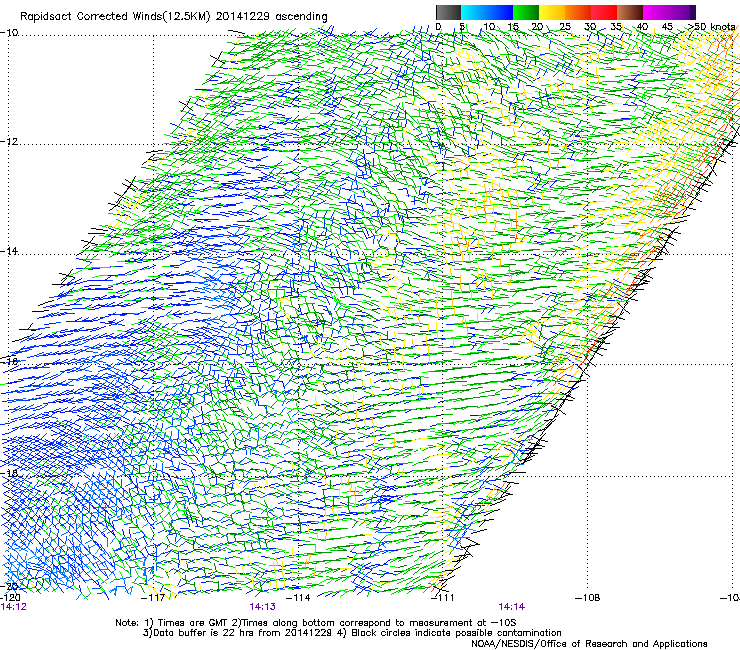Click the -10 latitude axis label
The width and height of the screenshot is (740, 650).
9,33
